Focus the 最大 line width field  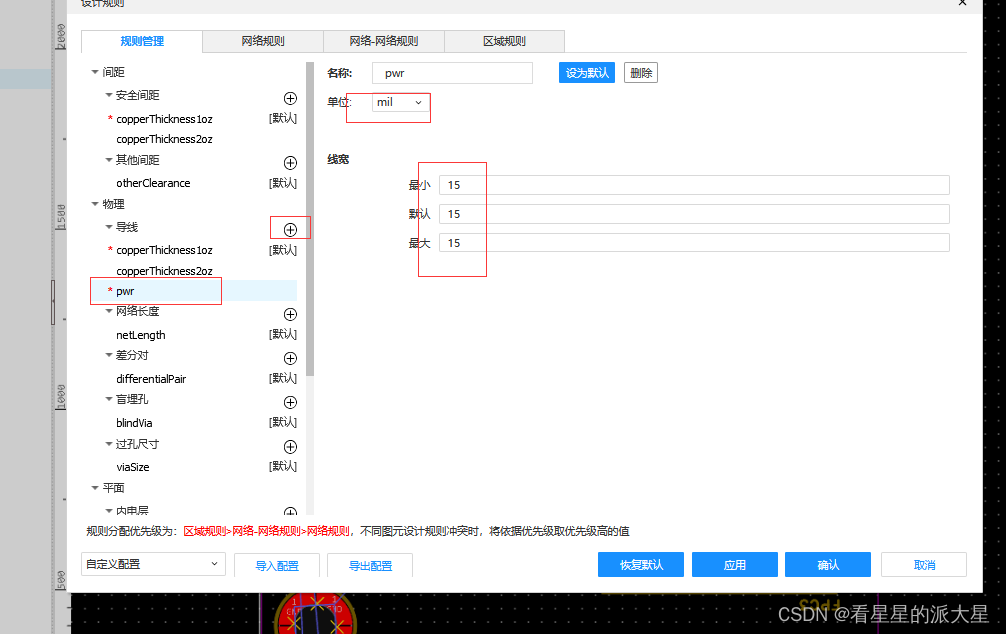[694, 243]
